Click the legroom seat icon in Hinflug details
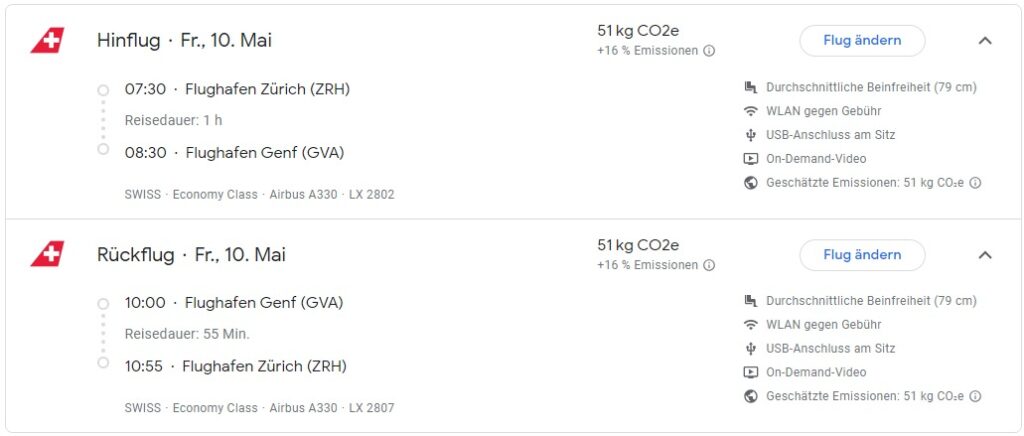 click(x=751, y=87)
